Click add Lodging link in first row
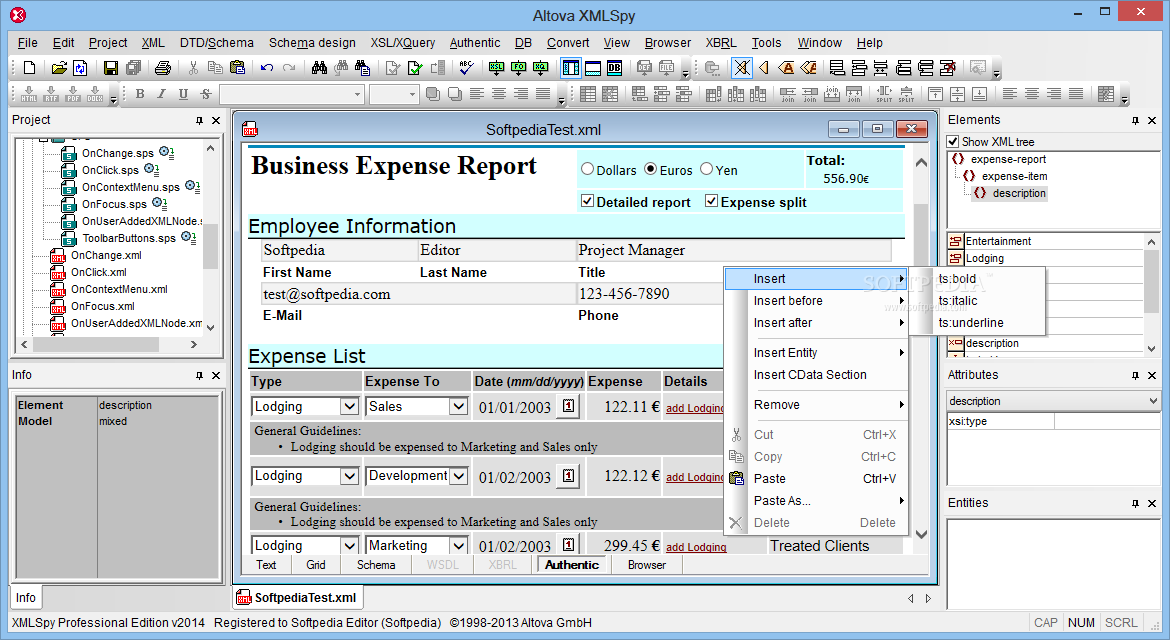This screenshot has height=640, width=1170. tap(695, 408)
